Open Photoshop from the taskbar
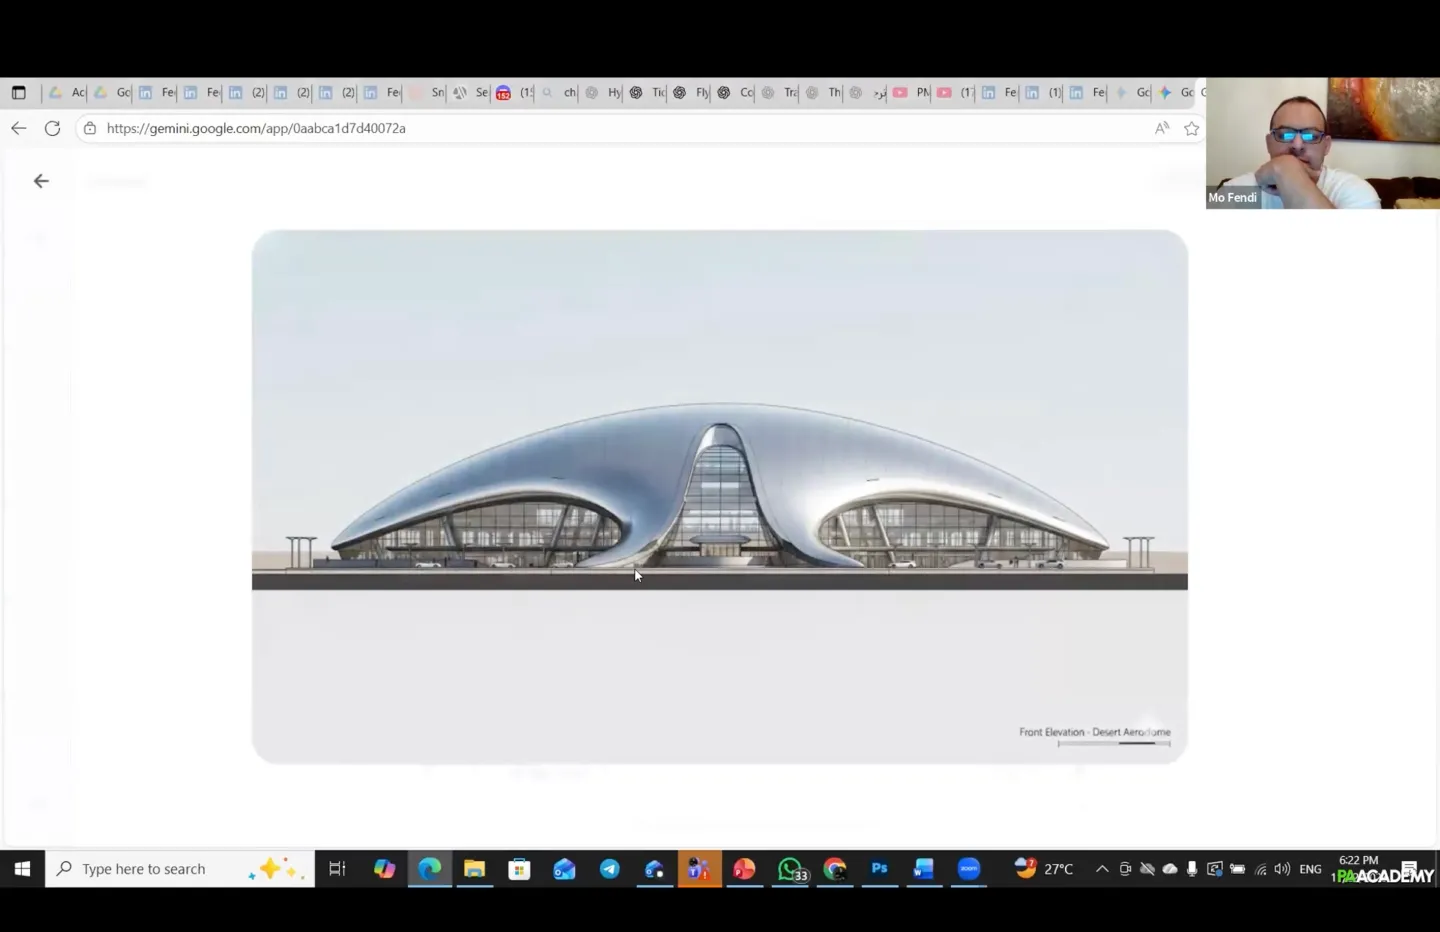Image resolution: width=1440 pixels, height=932 pixels. point(879,869)
